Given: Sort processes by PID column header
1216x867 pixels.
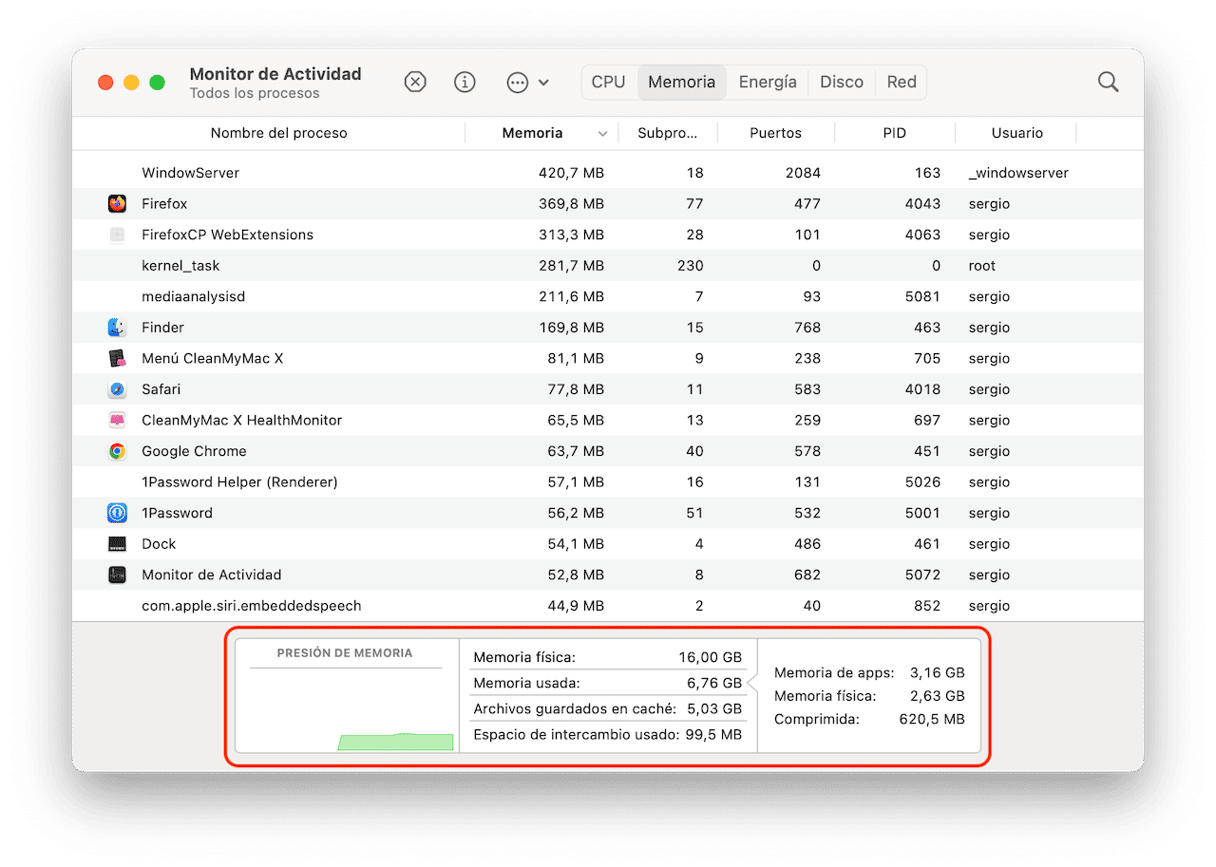Looking at the screenshot, I should (x=894, y=133).
